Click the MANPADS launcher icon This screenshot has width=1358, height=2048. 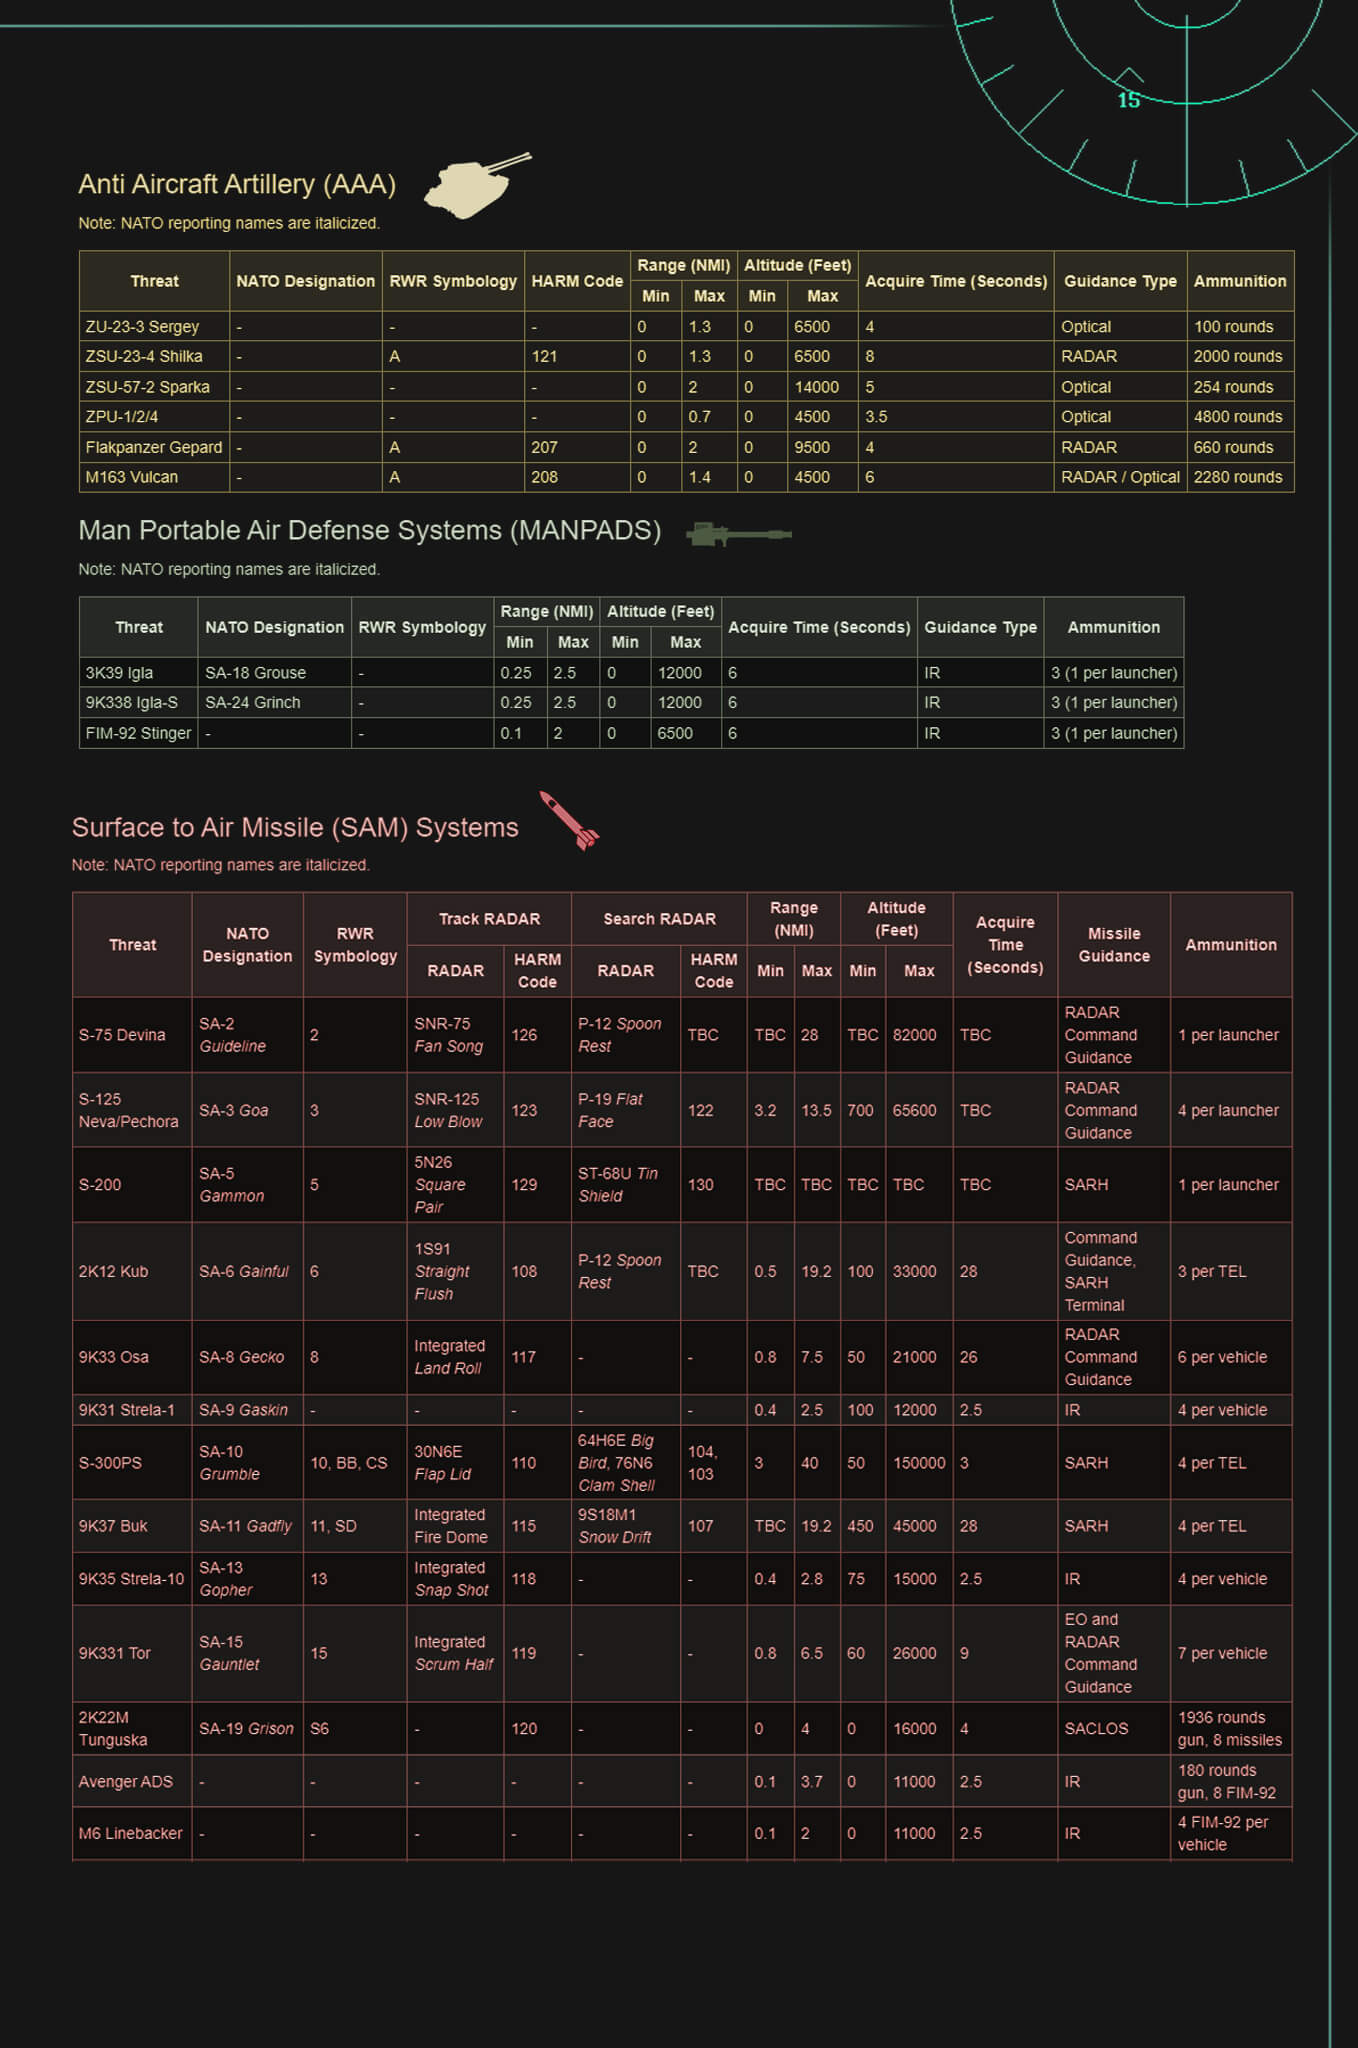click(x=738, y=534)
